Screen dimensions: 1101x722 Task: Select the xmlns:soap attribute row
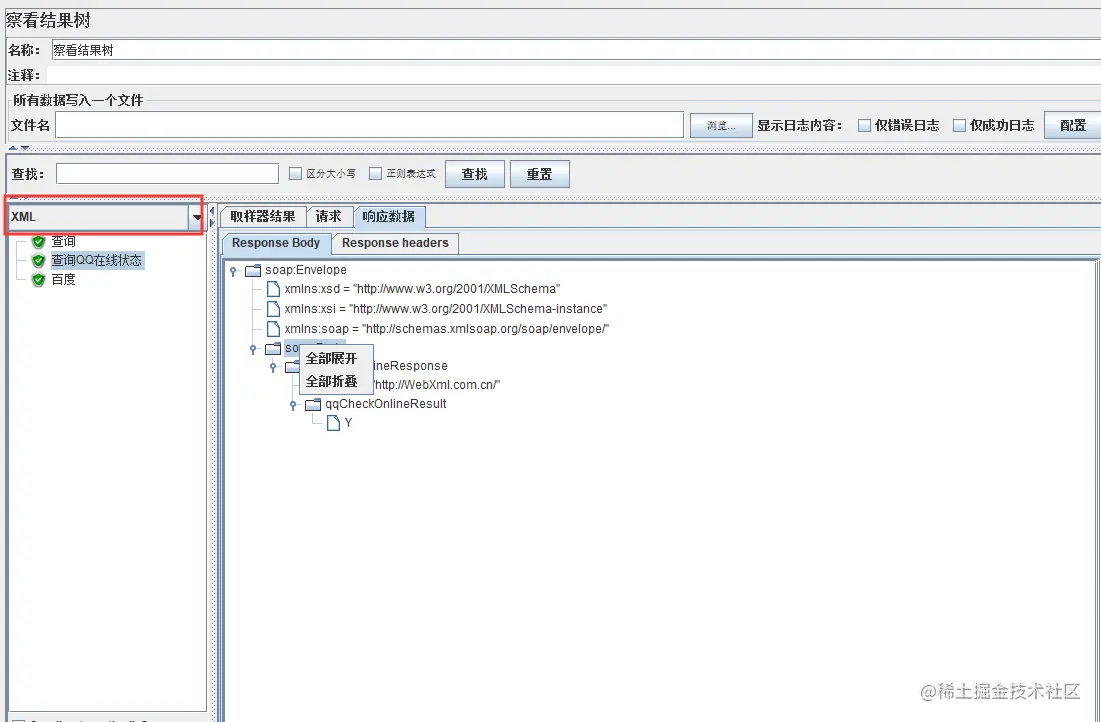(x=447, y=329)
